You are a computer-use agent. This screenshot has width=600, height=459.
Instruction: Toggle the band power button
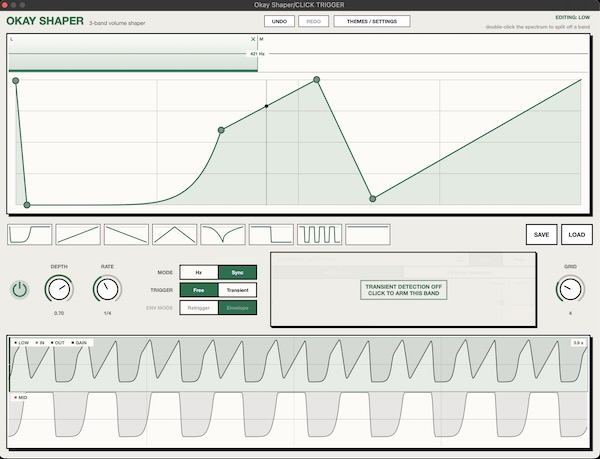click(20, 290)
